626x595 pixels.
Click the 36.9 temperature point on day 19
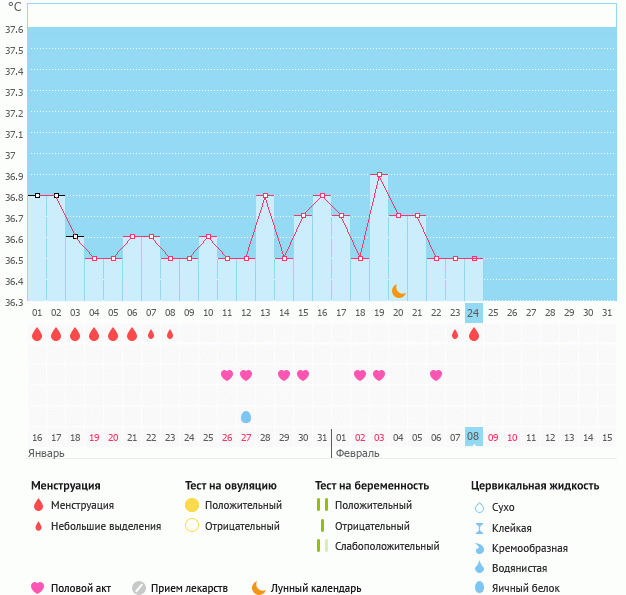pos(379,175)
